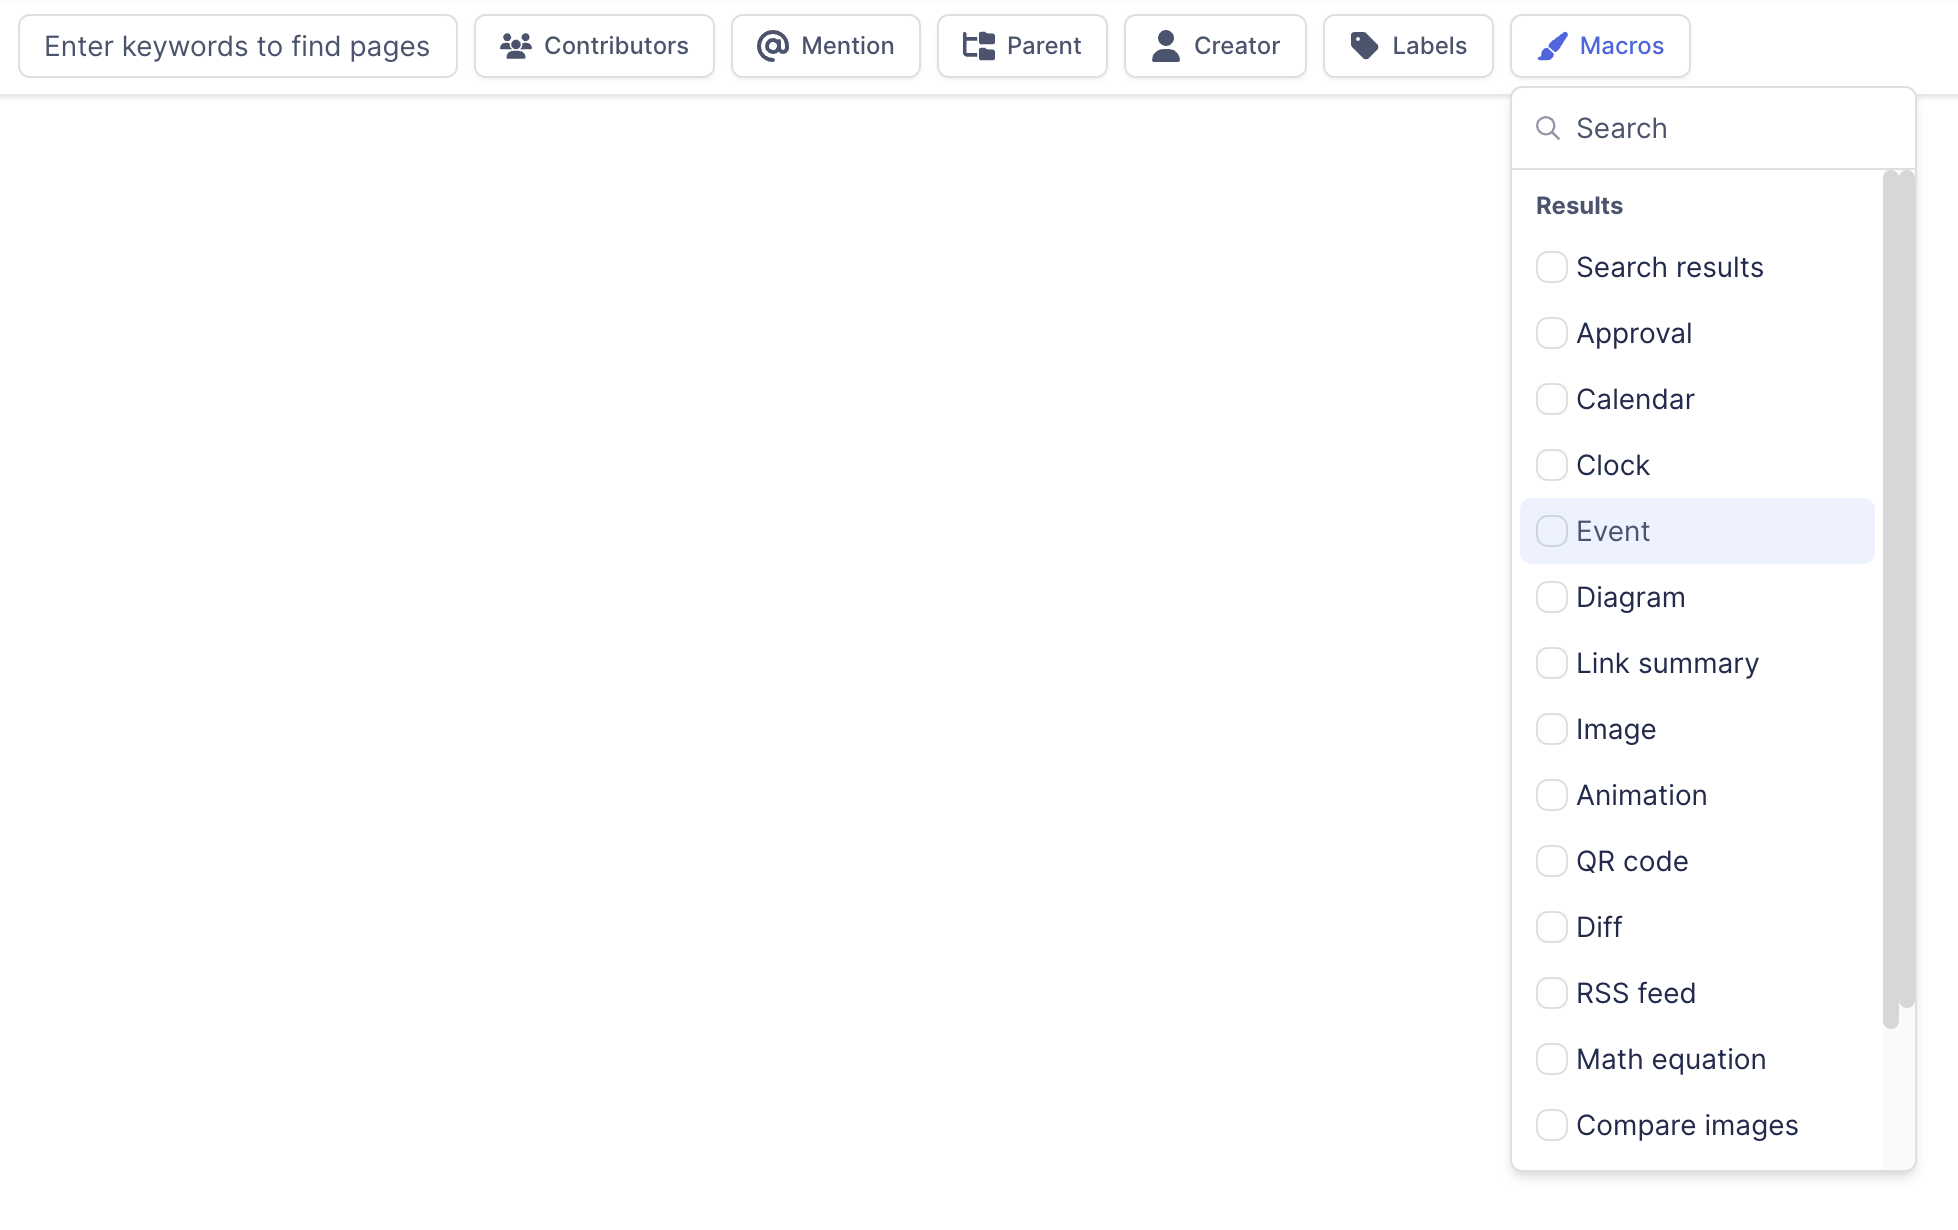Select the Calendar radio button
Image resolution: width=1958 pixels, height=1230 pixels.
click(x=1551, y=399)
